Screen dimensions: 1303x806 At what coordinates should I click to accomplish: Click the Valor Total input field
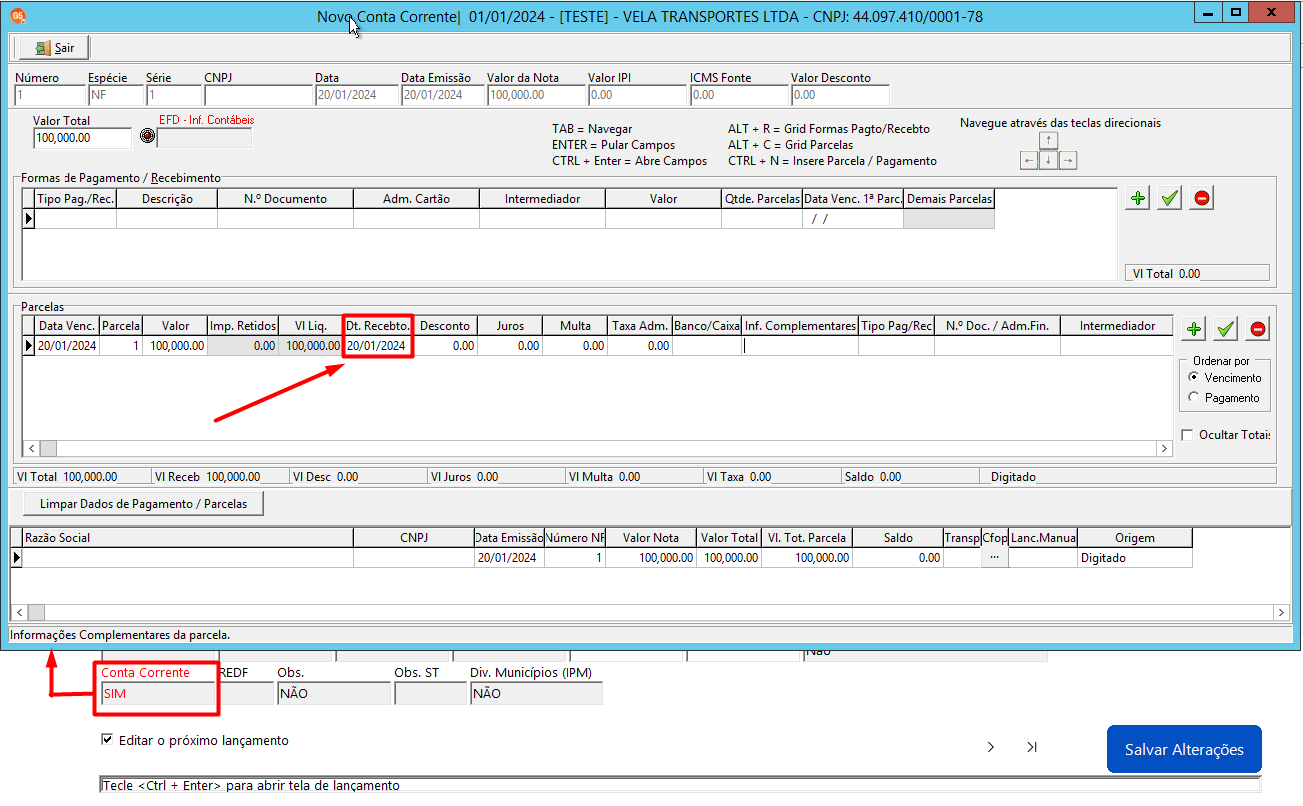82,138
